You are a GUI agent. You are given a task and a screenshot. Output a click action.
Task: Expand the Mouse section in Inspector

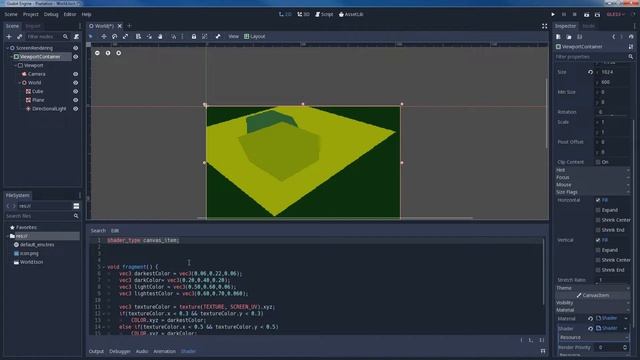(x=592, y=184)
